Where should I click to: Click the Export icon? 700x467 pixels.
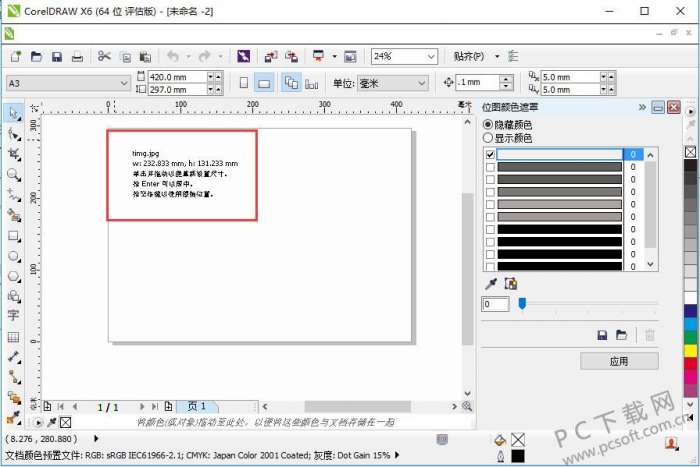coord(292,56)
